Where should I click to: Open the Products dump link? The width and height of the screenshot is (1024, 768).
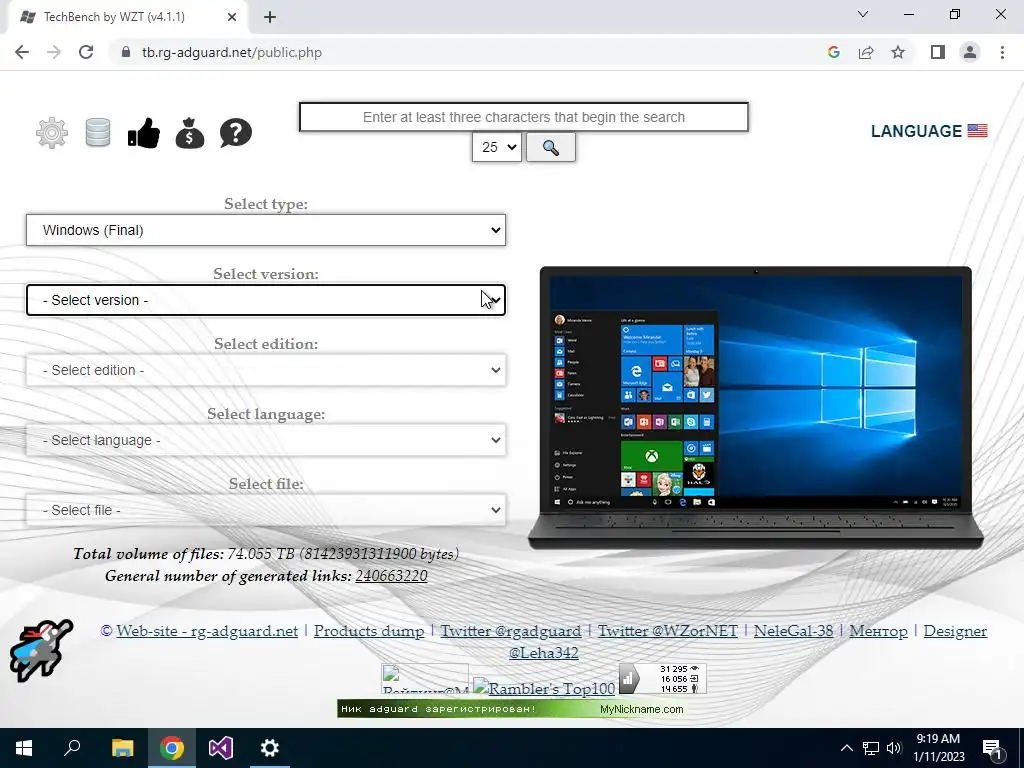tap(369, 631)
